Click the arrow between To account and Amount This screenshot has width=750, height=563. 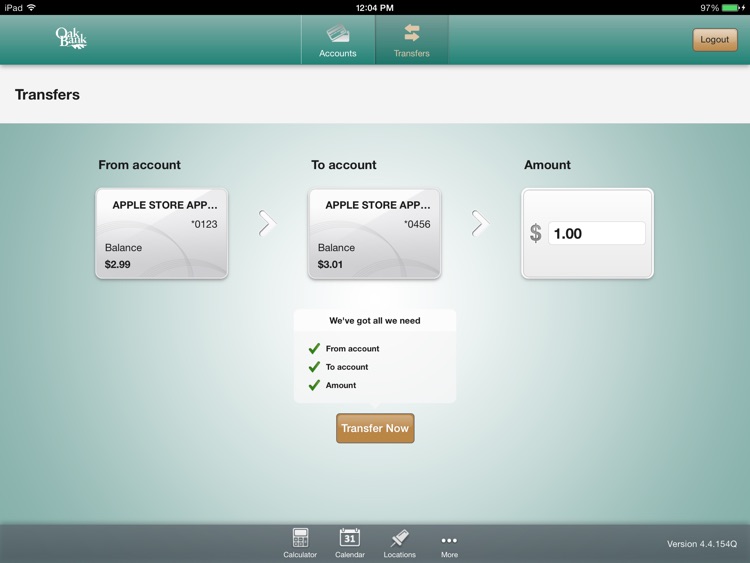pos(480,223)
